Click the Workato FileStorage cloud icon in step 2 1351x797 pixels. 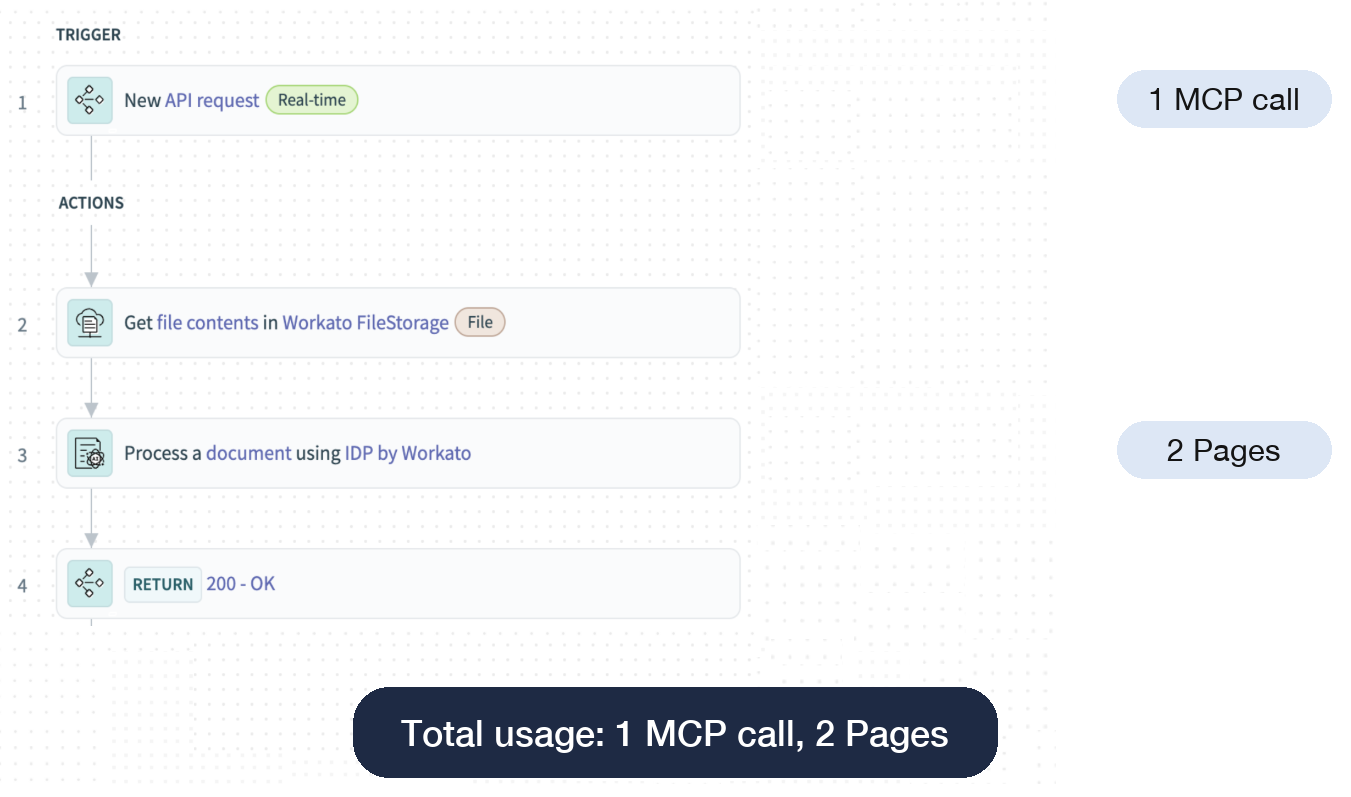click(x=90, y=323)
